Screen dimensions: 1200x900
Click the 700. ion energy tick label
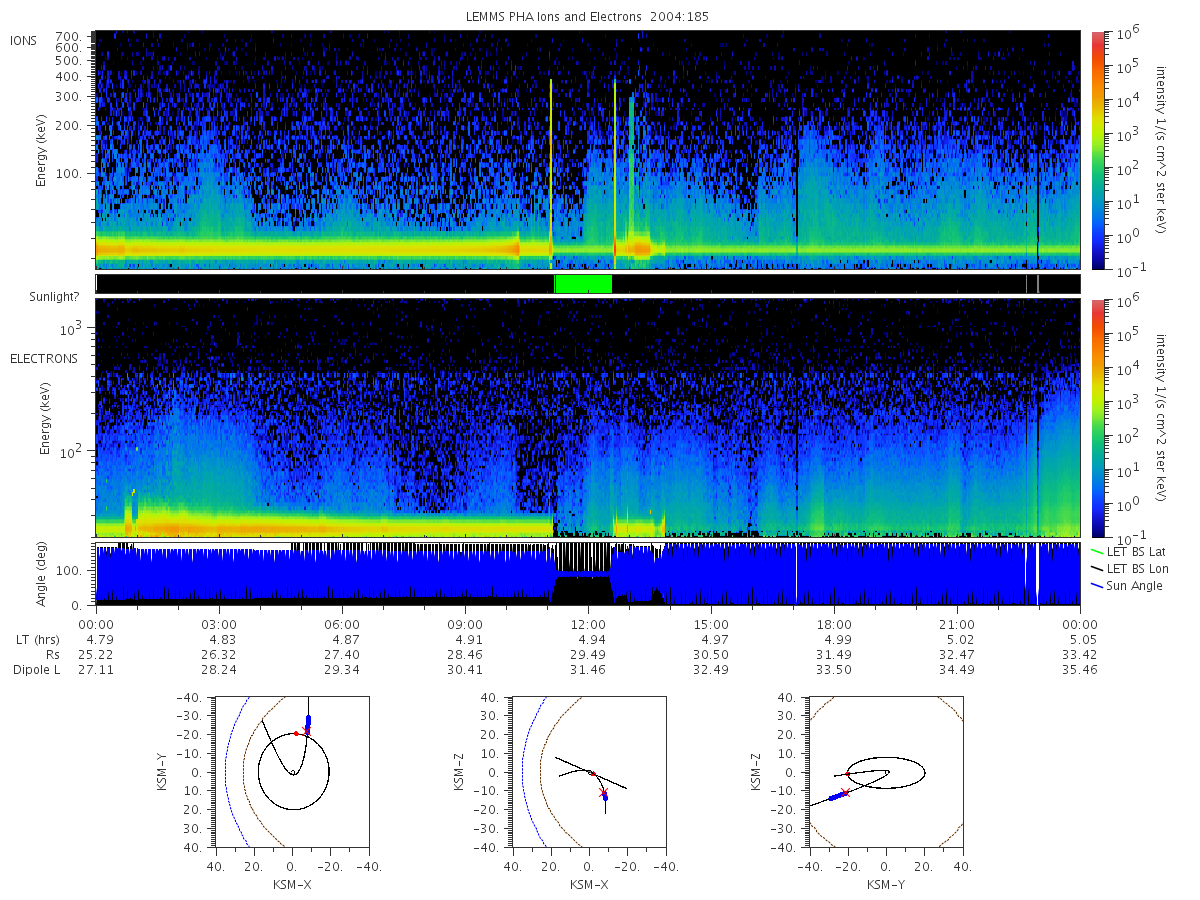pyautogui.click(x=69, y=35)
